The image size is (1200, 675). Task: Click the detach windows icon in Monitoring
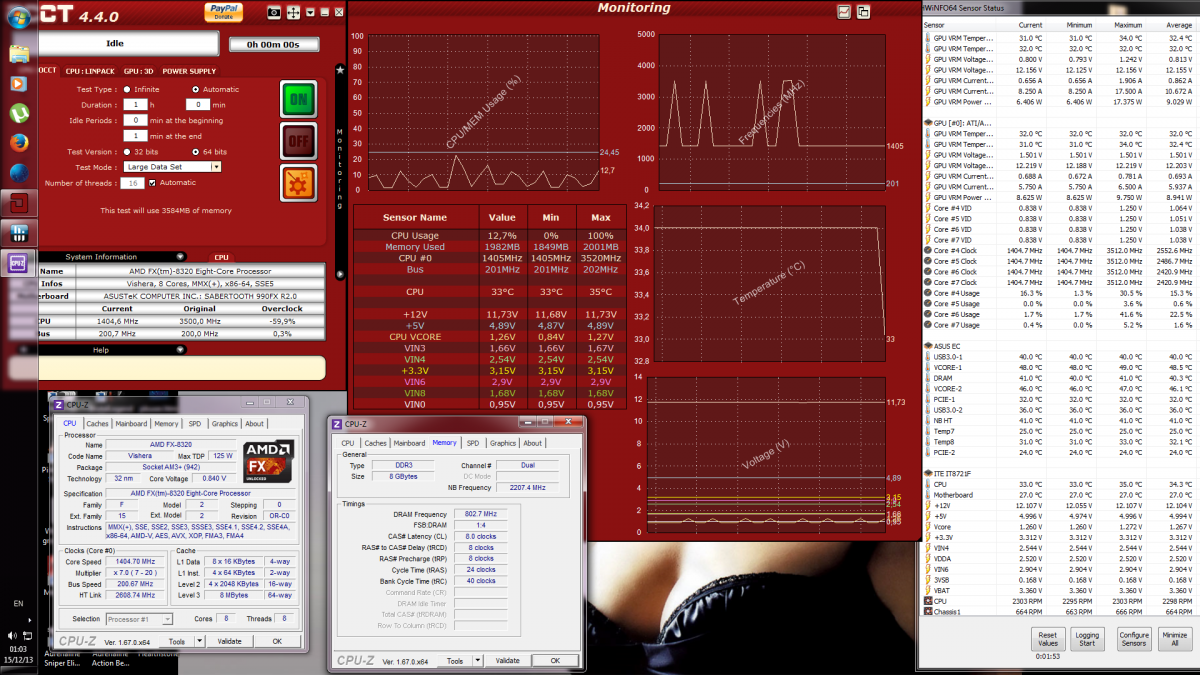click(863, 11)
